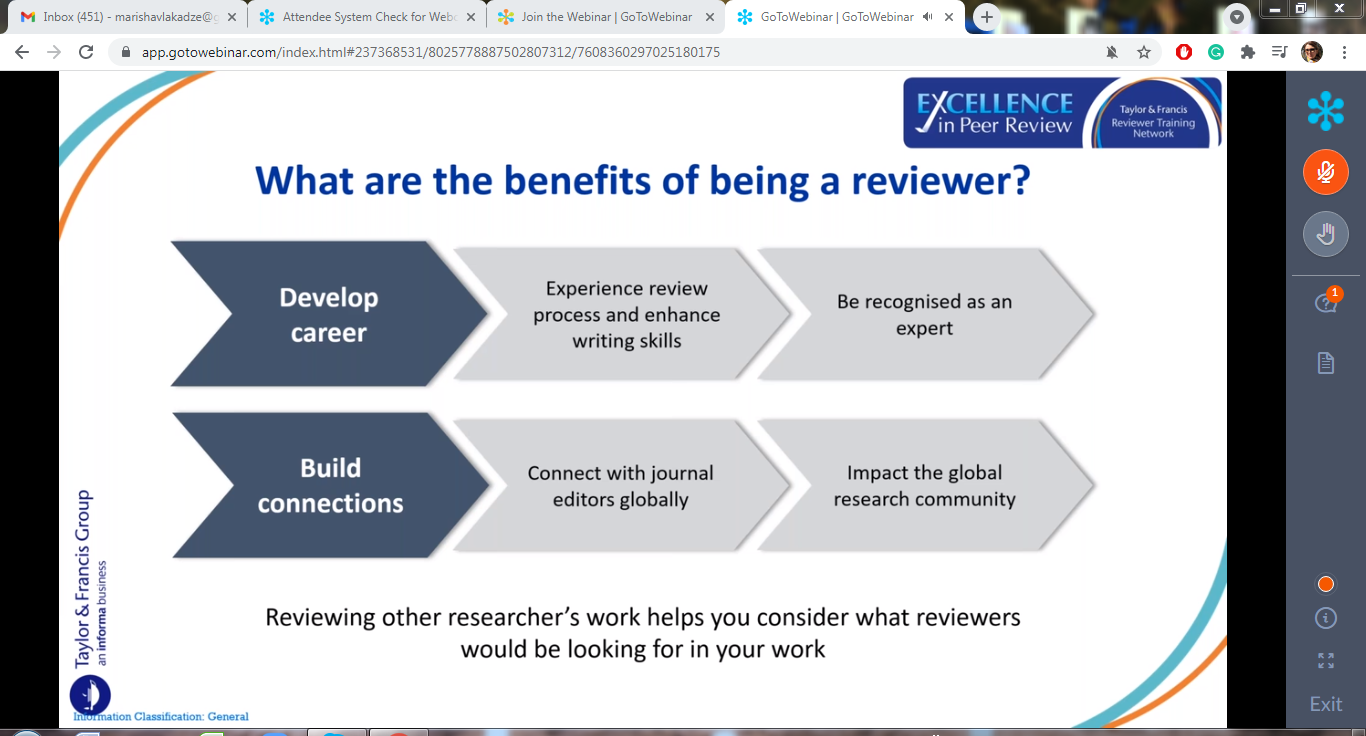The height and width of the screenshot is (736, 1366).
Task: Switch to Join the Webinar tab
Action: coord(605,17)
